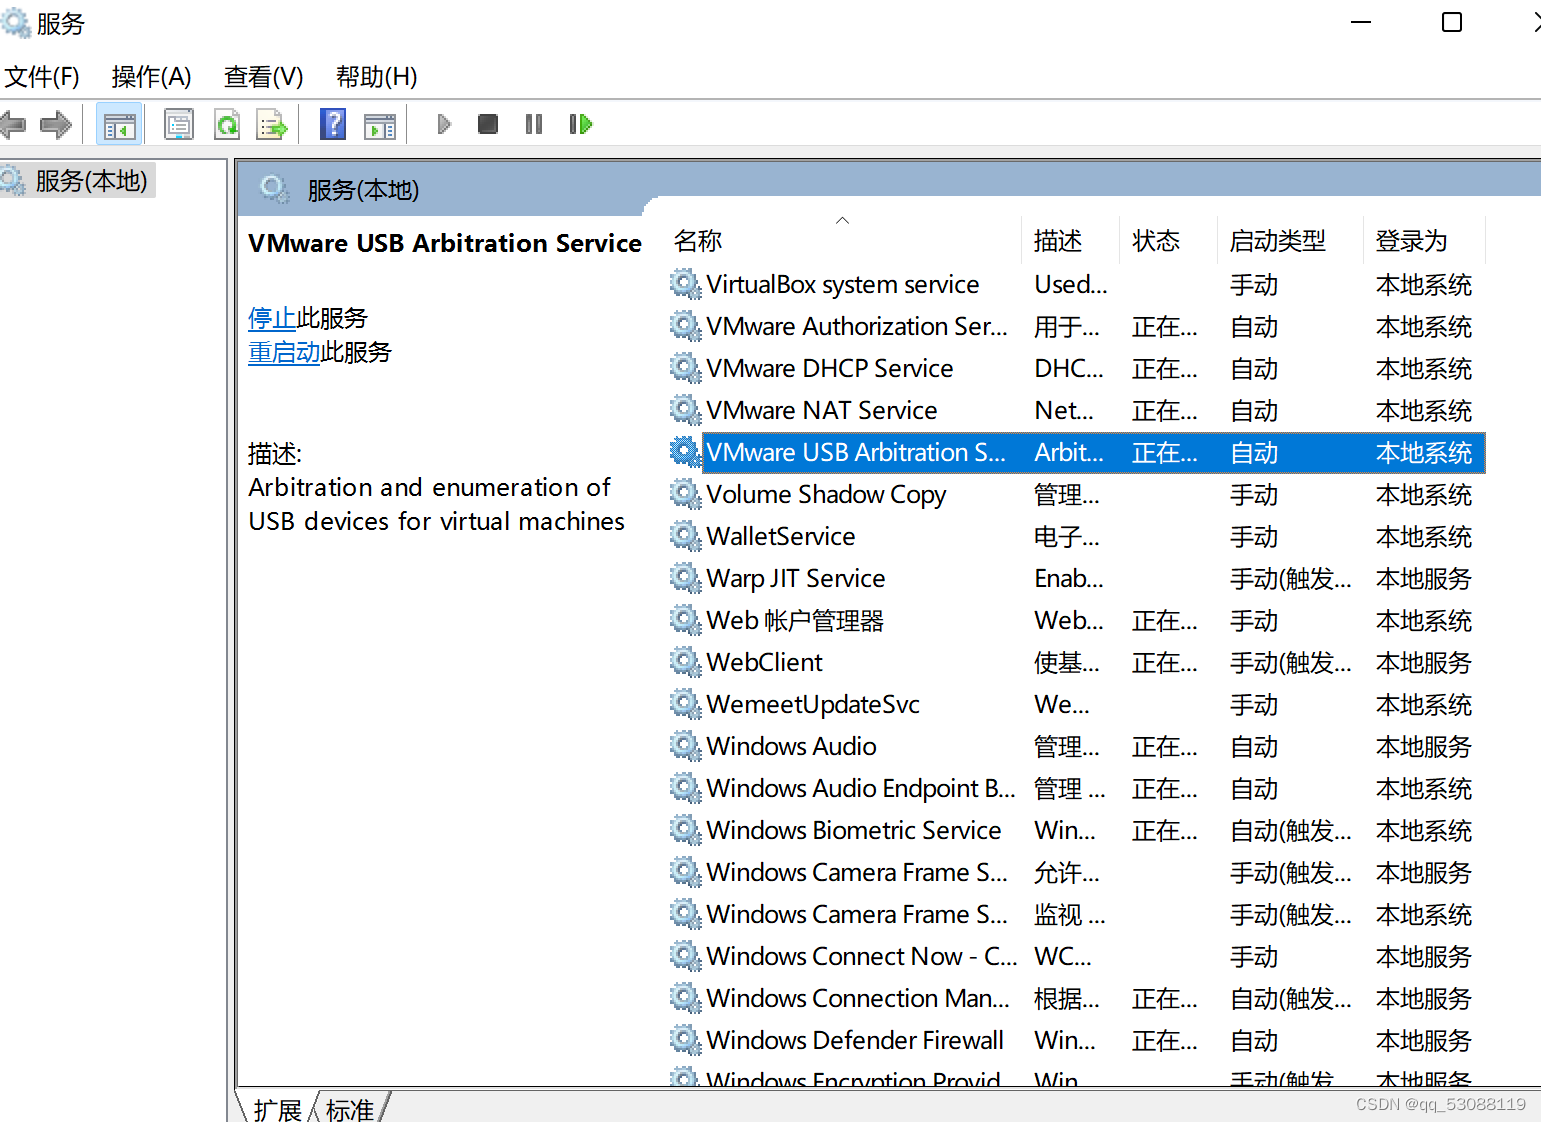Screen dimensions: 1541x1122
Task: Select the Windows Defender Firewall row
Action: (1077, 1041)
